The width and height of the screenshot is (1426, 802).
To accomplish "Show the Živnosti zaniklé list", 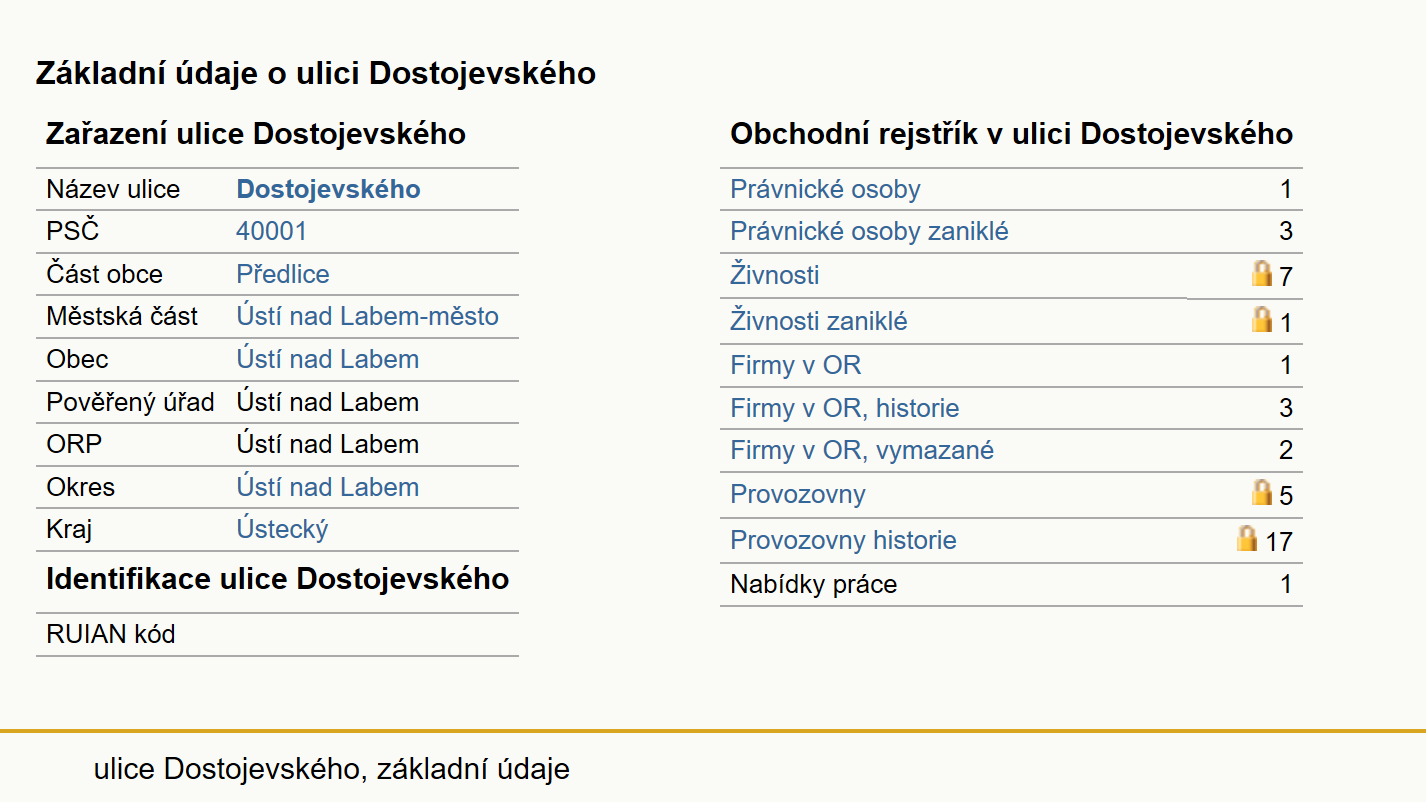I will click(x=819, y=321).
